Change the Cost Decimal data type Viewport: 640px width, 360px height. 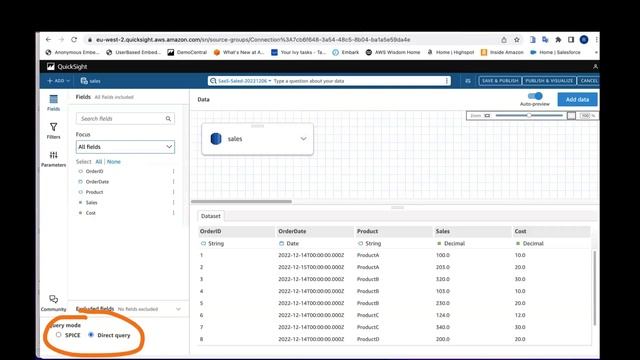529,243
